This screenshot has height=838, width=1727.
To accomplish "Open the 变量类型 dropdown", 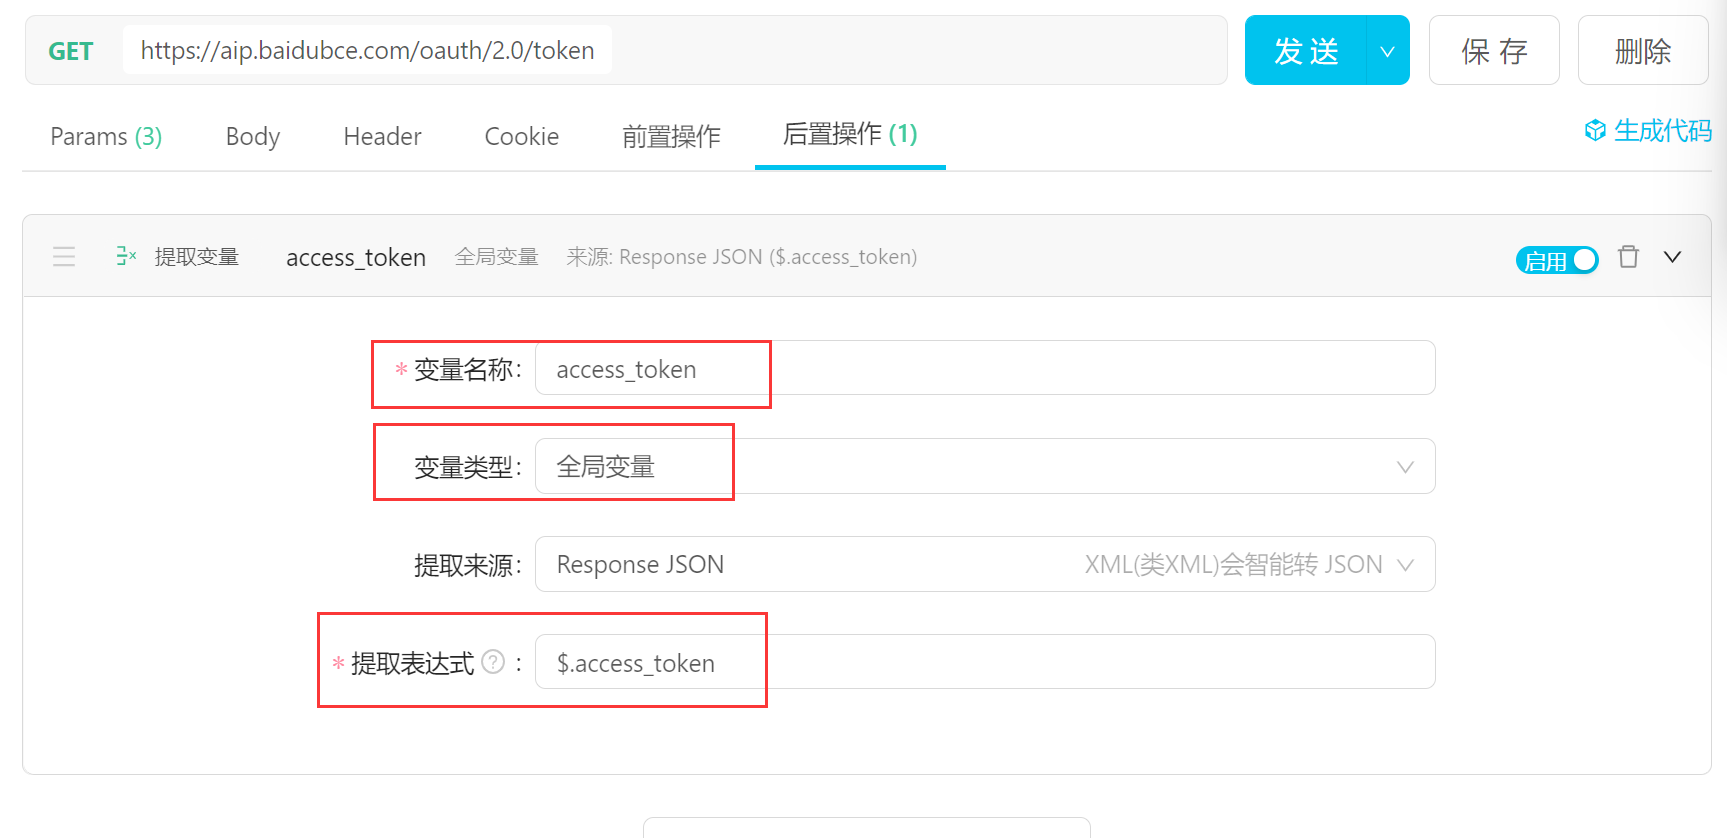I will click(985, 466).
